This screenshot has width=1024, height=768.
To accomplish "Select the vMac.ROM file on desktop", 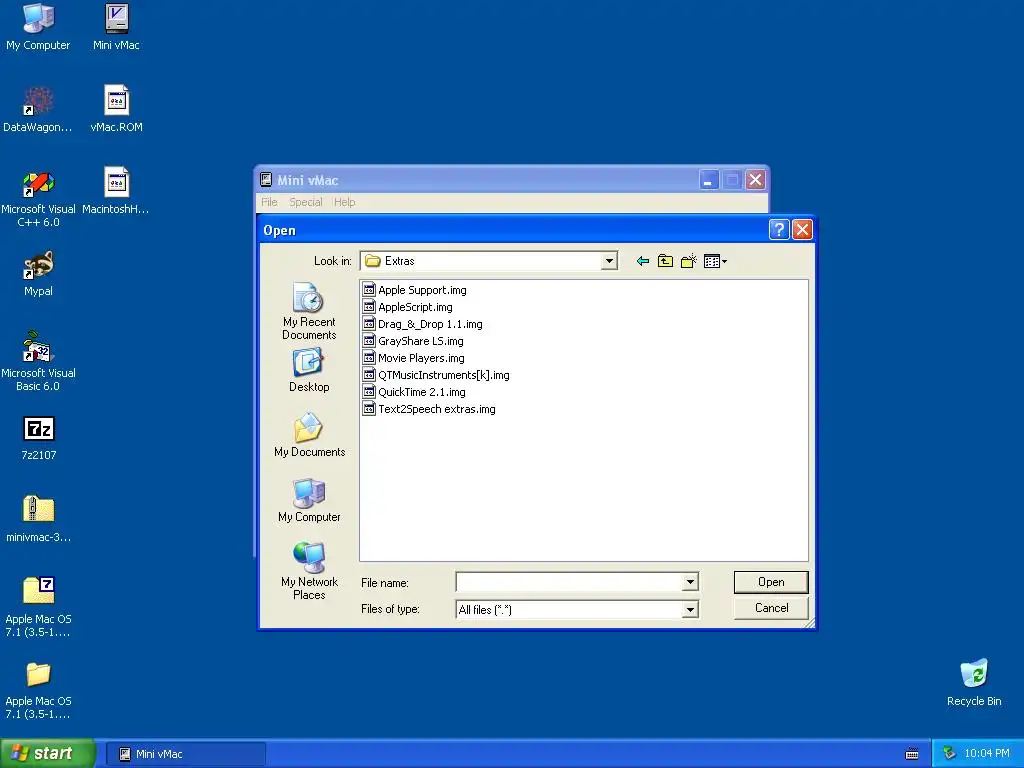I will pos(116,109).
